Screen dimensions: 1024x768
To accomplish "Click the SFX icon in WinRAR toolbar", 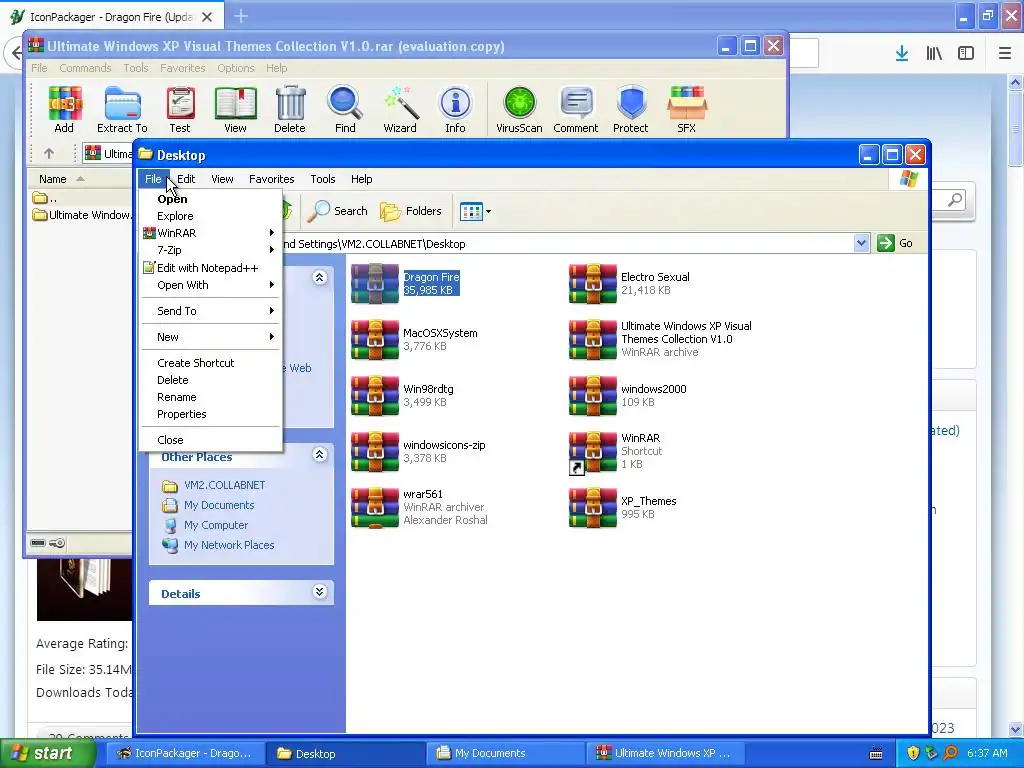I will pyautogui.click(x=686, y=110).
